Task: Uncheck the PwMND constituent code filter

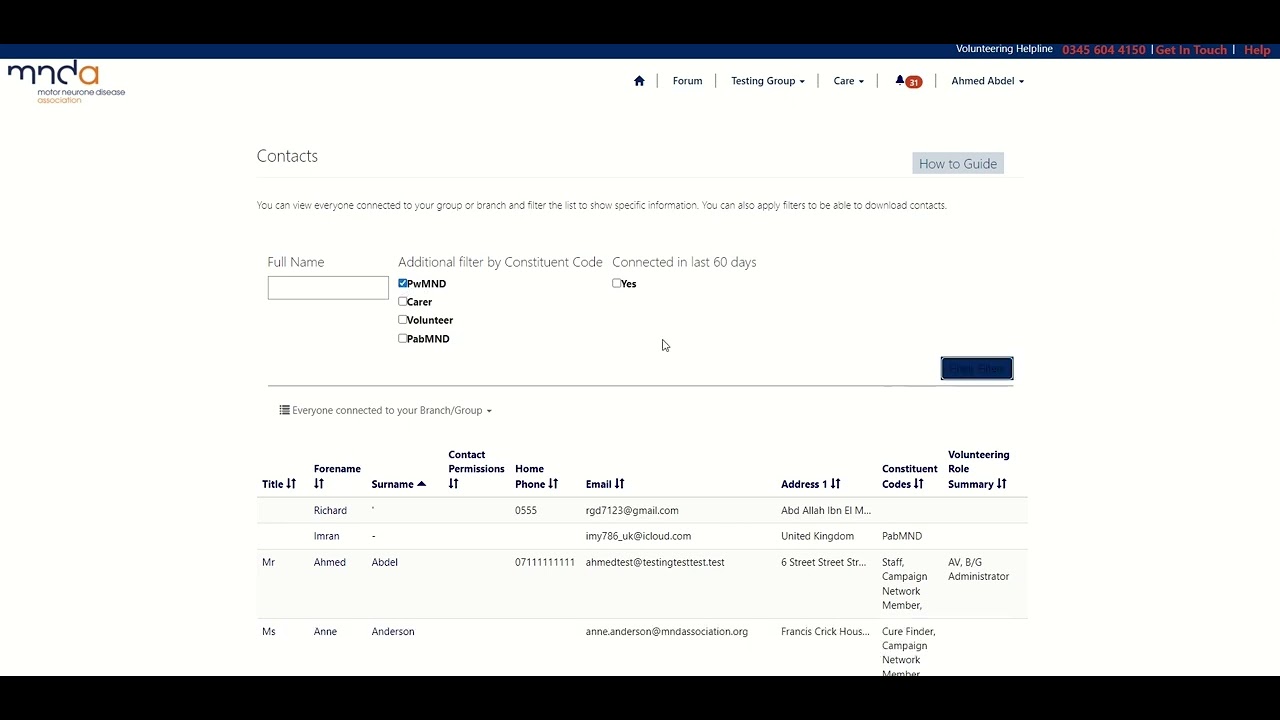Action: tap(403, 283)
